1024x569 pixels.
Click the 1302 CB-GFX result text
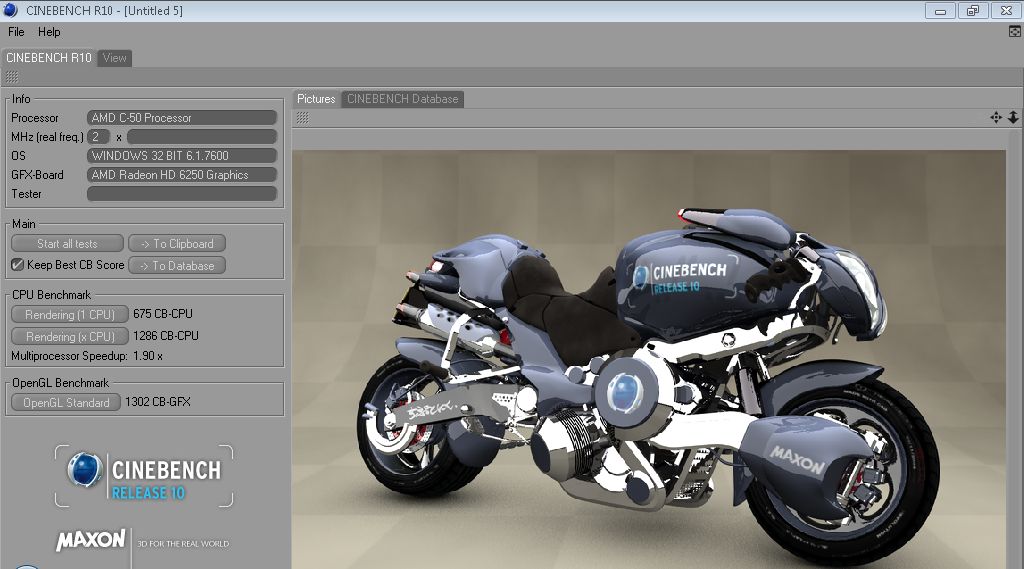(158, 402)
